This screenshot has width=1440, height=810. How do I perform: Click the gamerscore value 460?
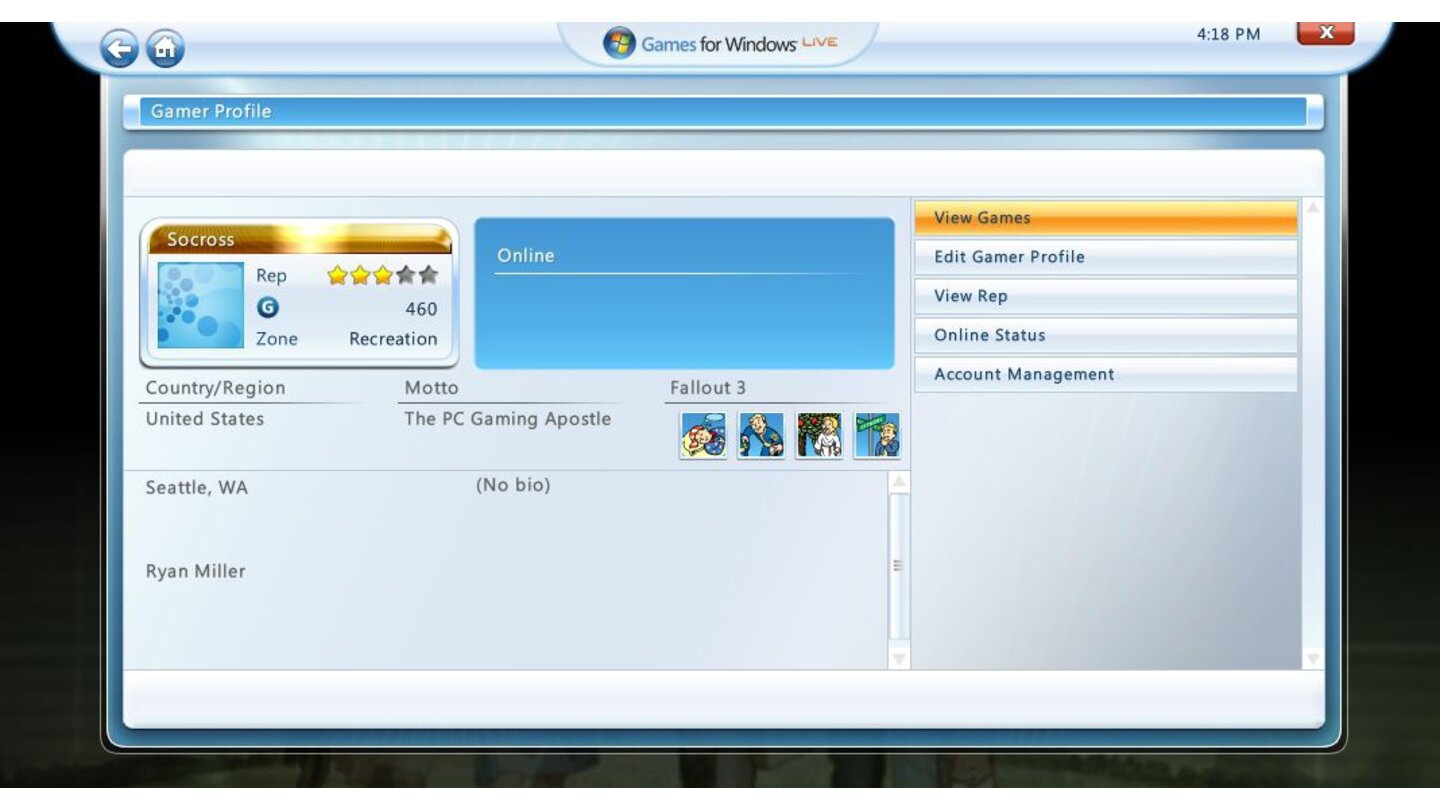tap(421, 309)
